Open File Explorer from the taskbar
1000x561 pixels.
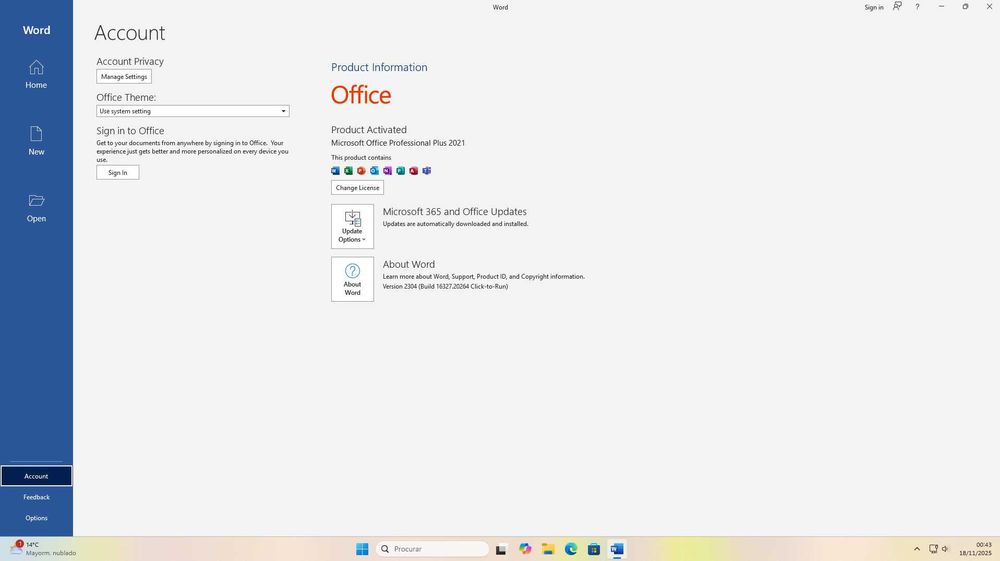click(x=548, y=549)
